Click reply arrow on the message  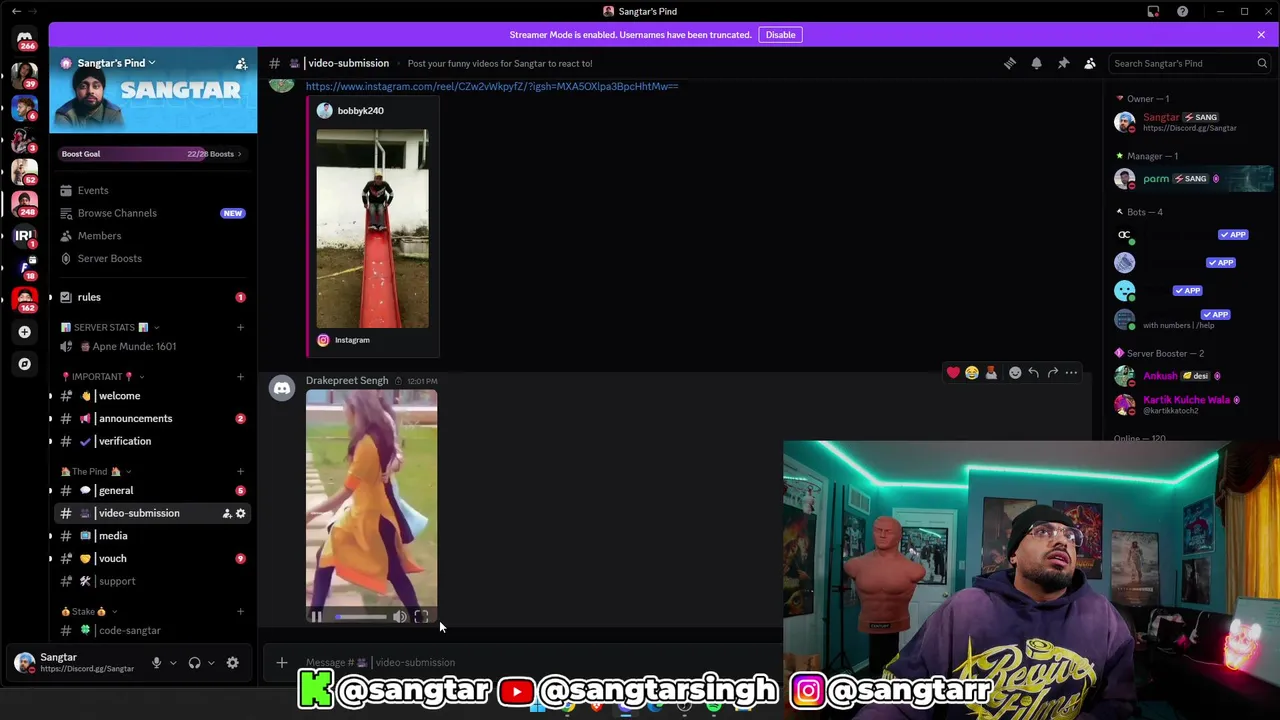coord(1034,373)
